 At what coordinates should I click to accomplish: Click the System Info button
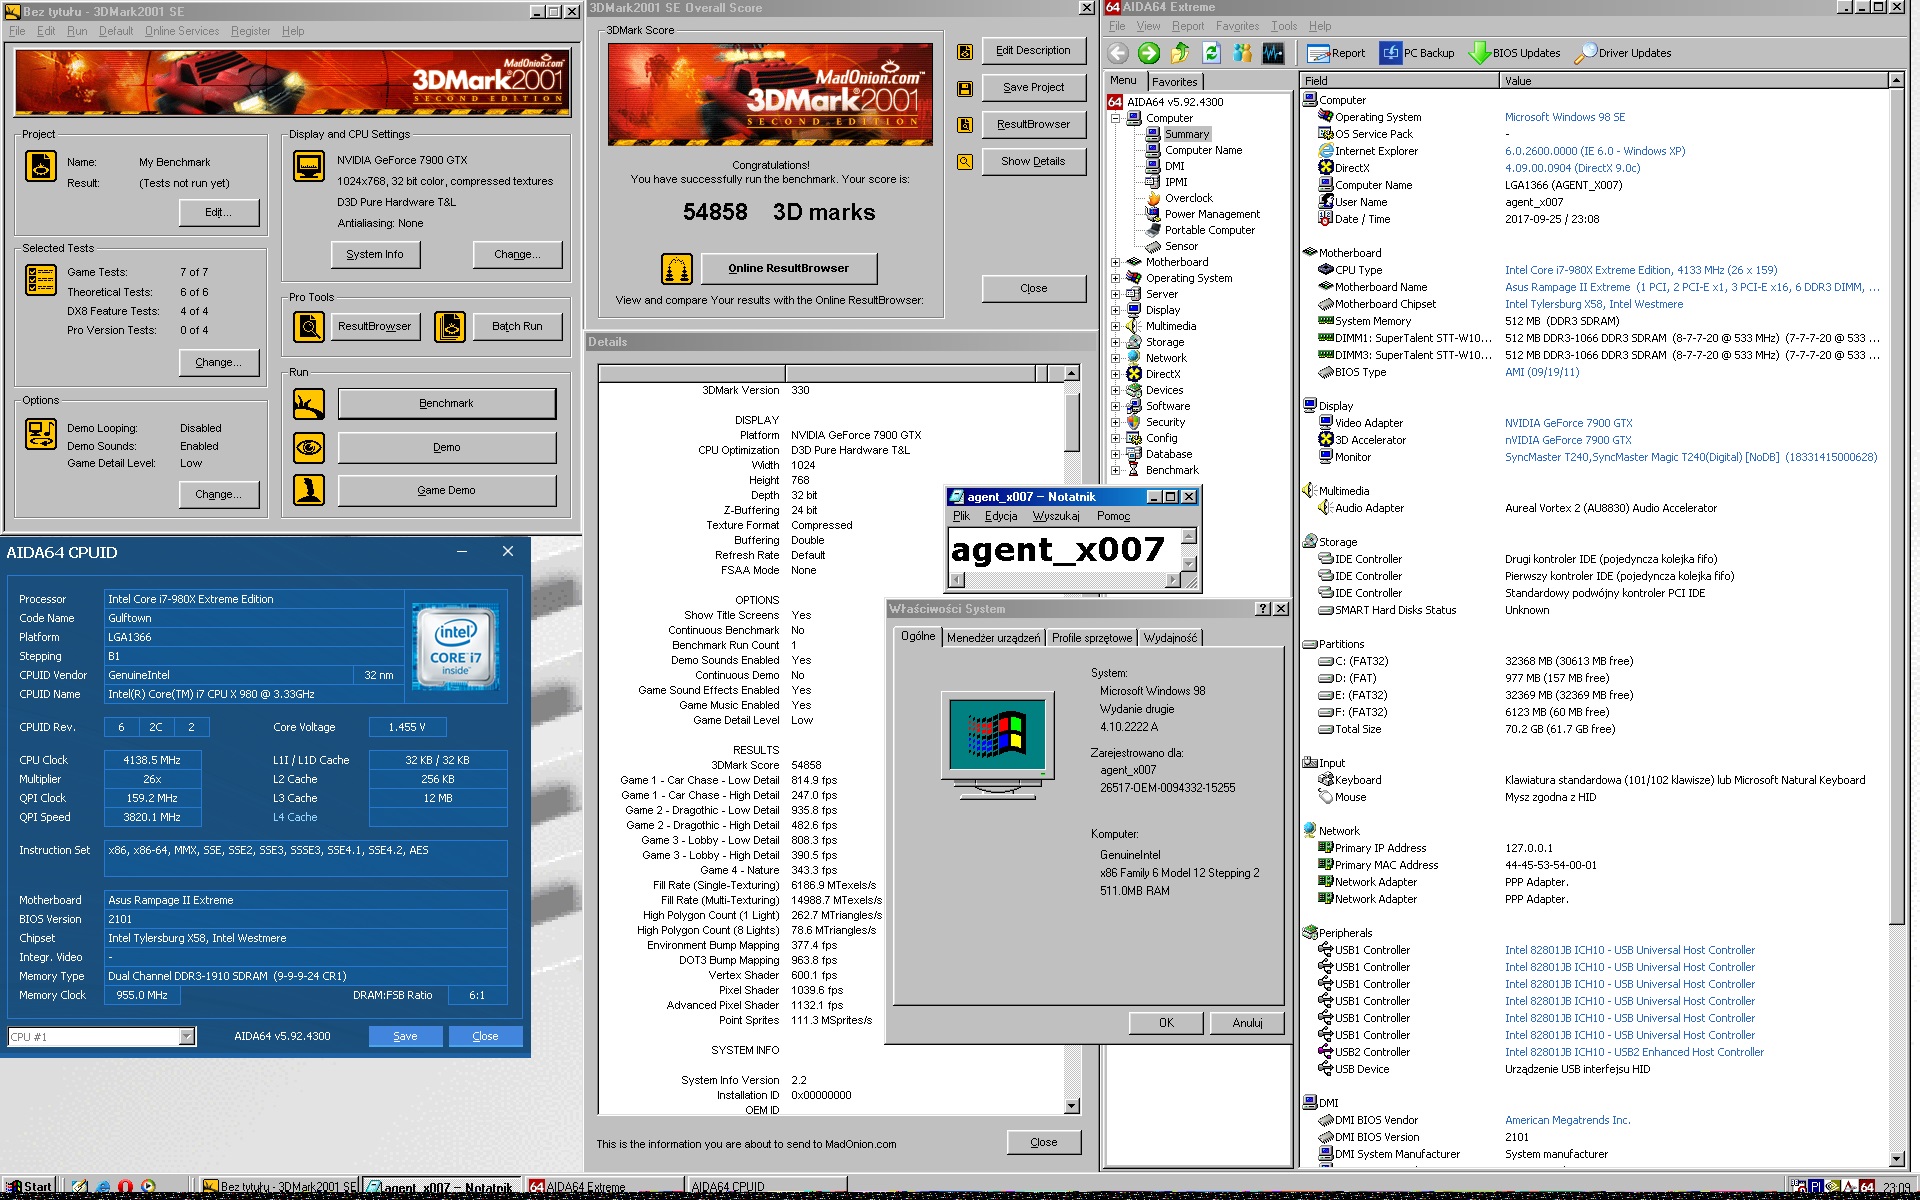click(x=375, y=255)
